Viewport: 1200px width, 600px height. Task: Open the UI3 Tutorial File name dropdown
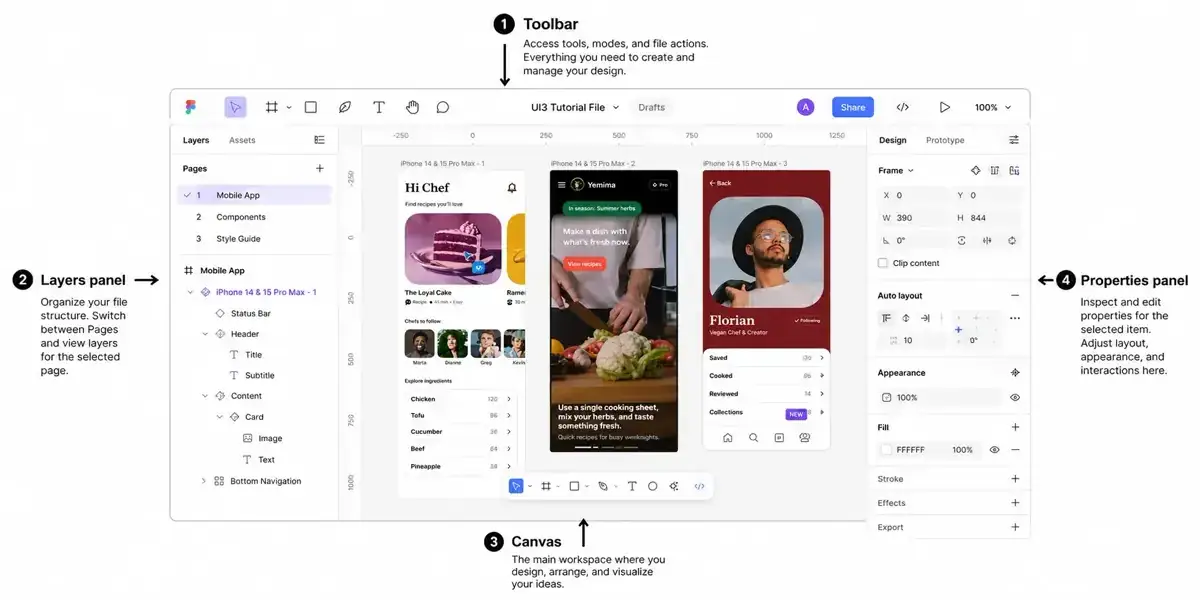point(575,107)
